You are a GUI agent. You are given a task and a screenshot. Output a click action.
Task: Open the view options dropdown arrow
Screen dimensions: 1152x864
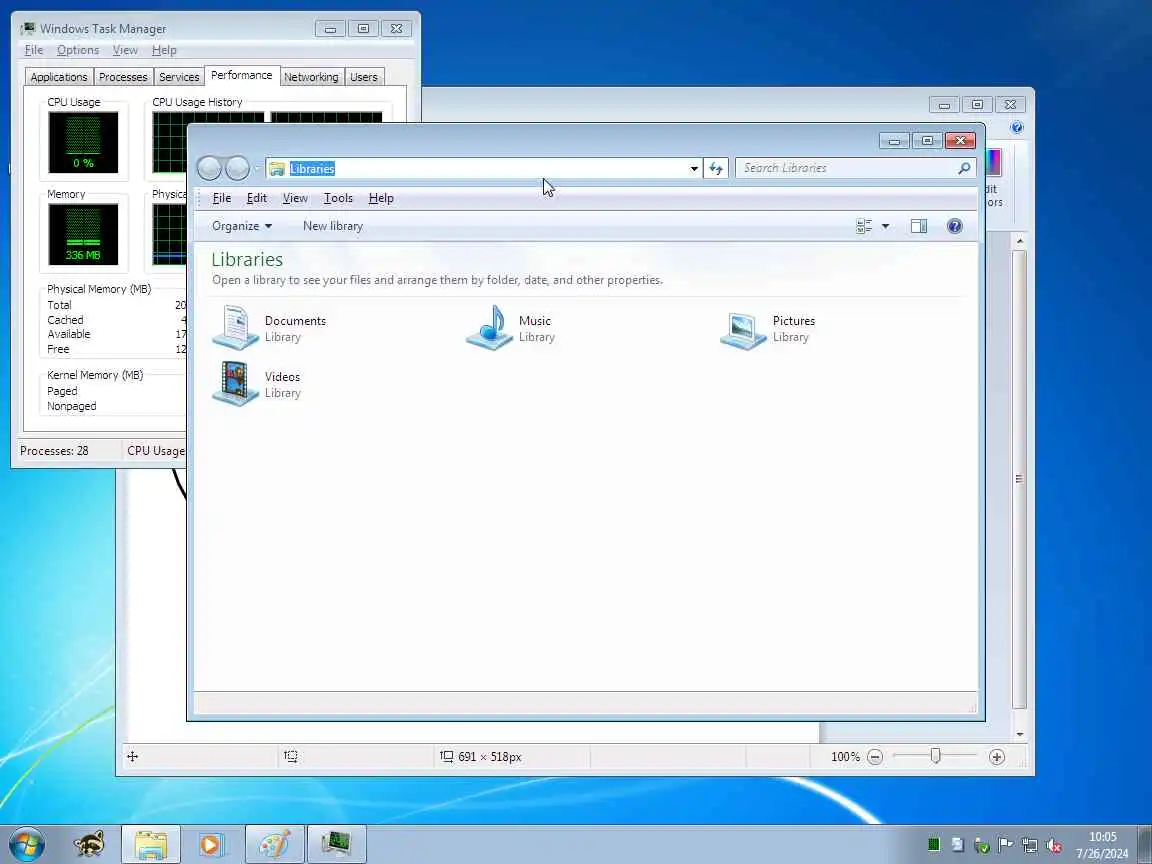pyautogui.click(x=885, y=226)
